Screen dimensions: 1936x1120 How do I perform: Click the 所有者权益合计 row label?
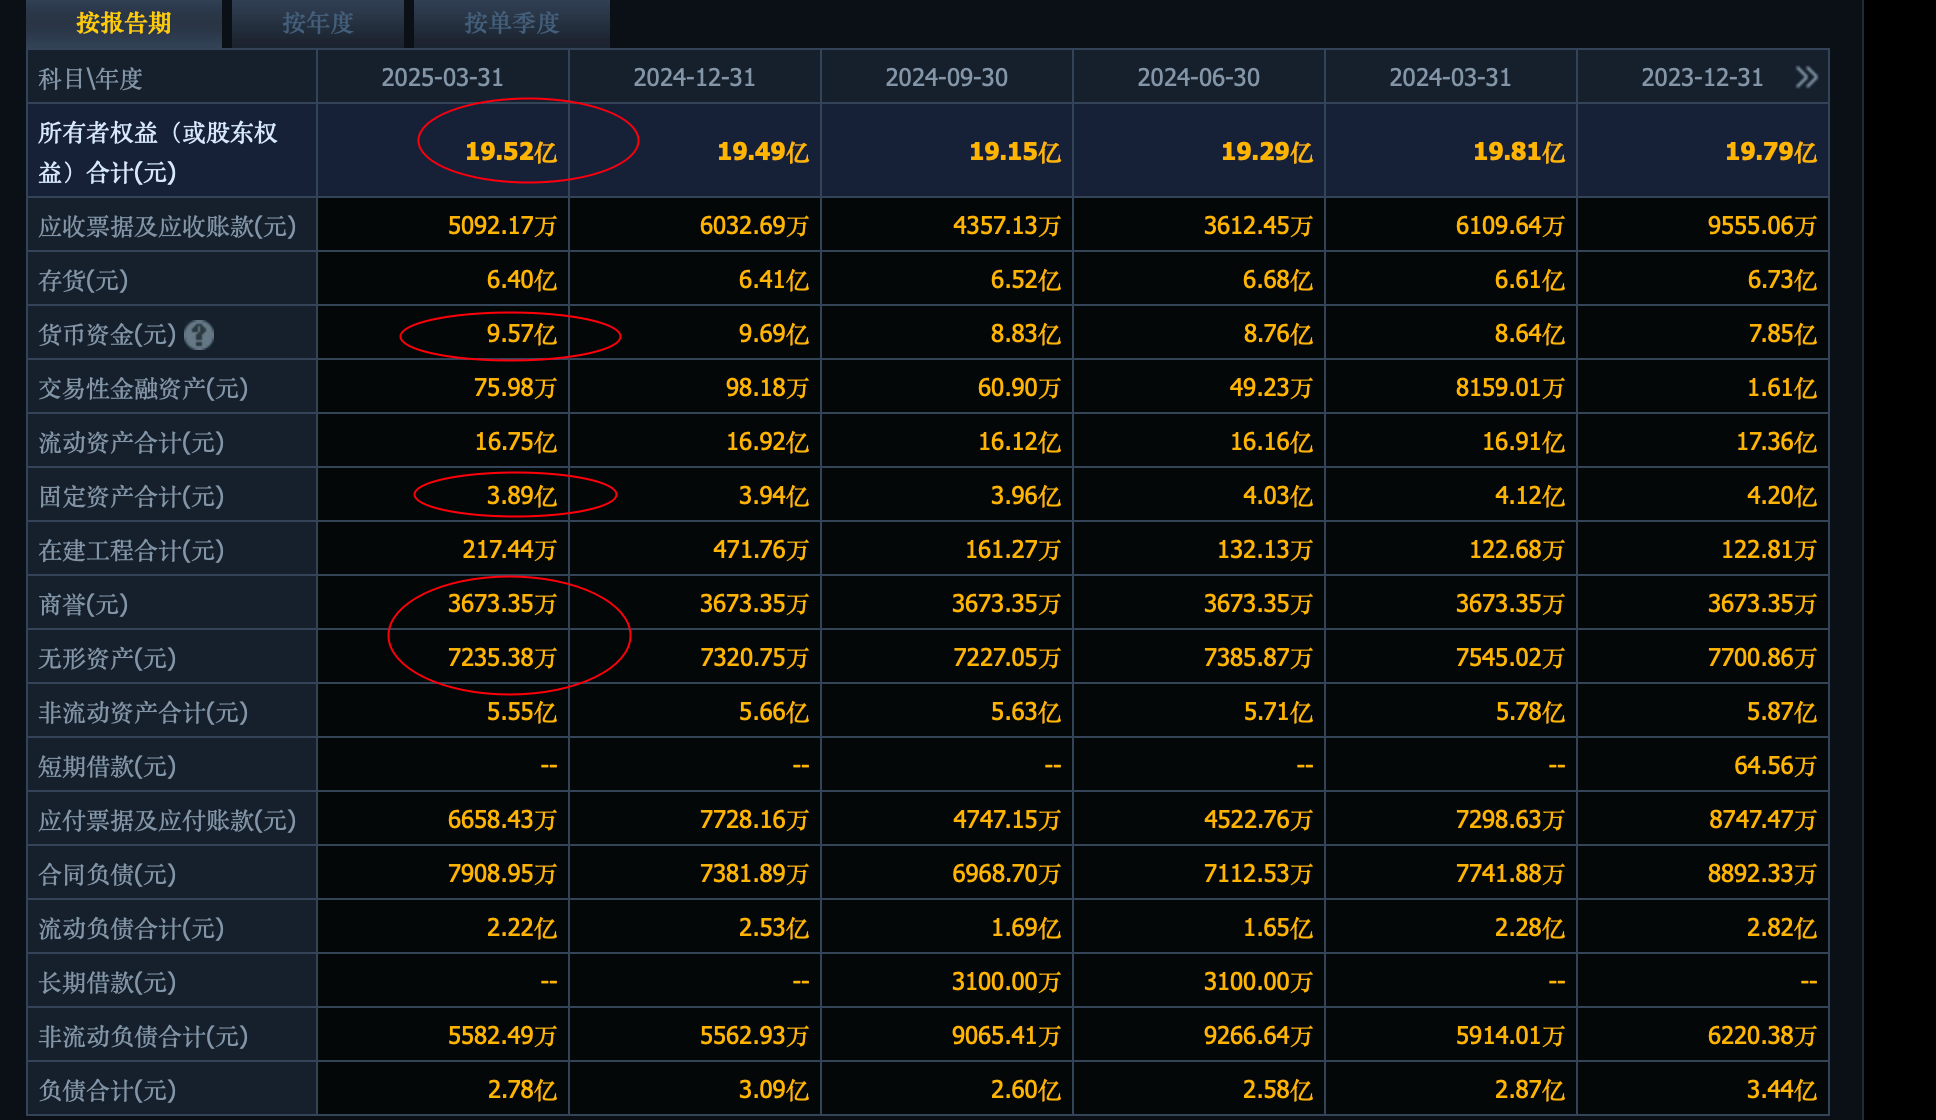tap(157, 152)
